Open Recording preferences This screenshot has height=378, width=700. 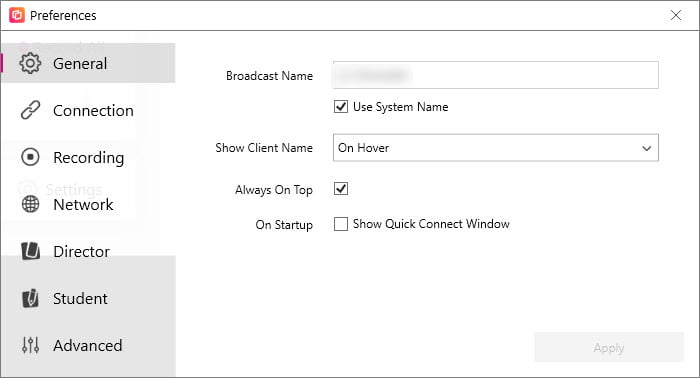(x=88, y=157)
